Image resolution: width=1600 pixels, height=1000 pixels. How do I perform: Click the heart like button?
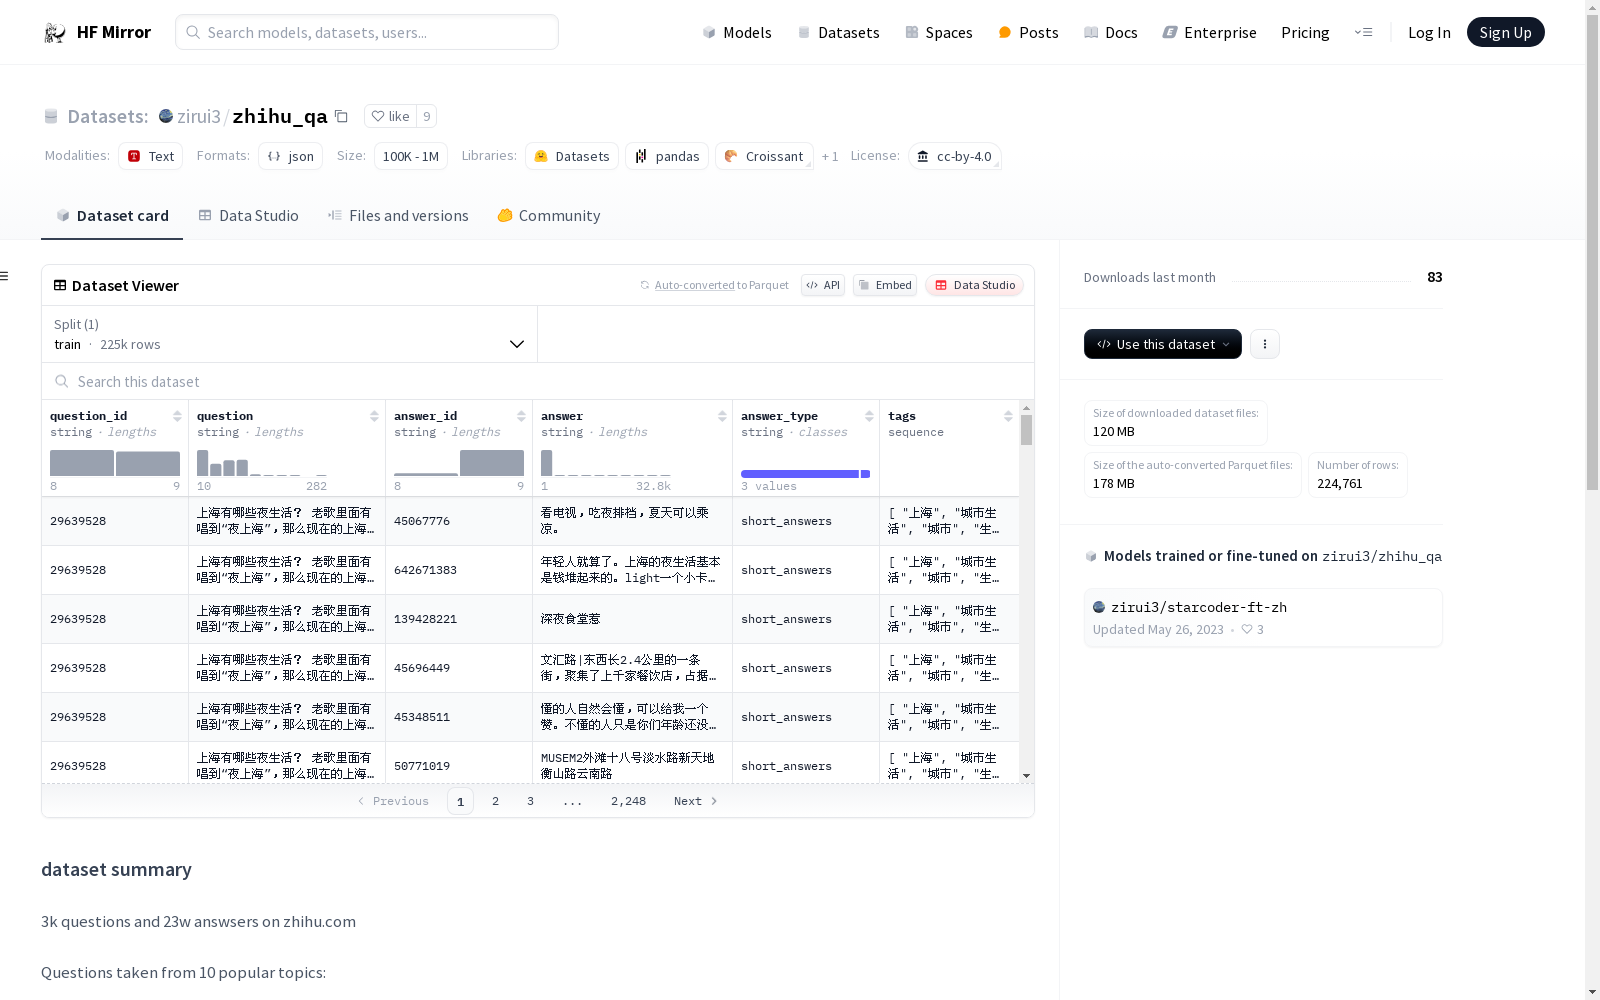(390, 116)
